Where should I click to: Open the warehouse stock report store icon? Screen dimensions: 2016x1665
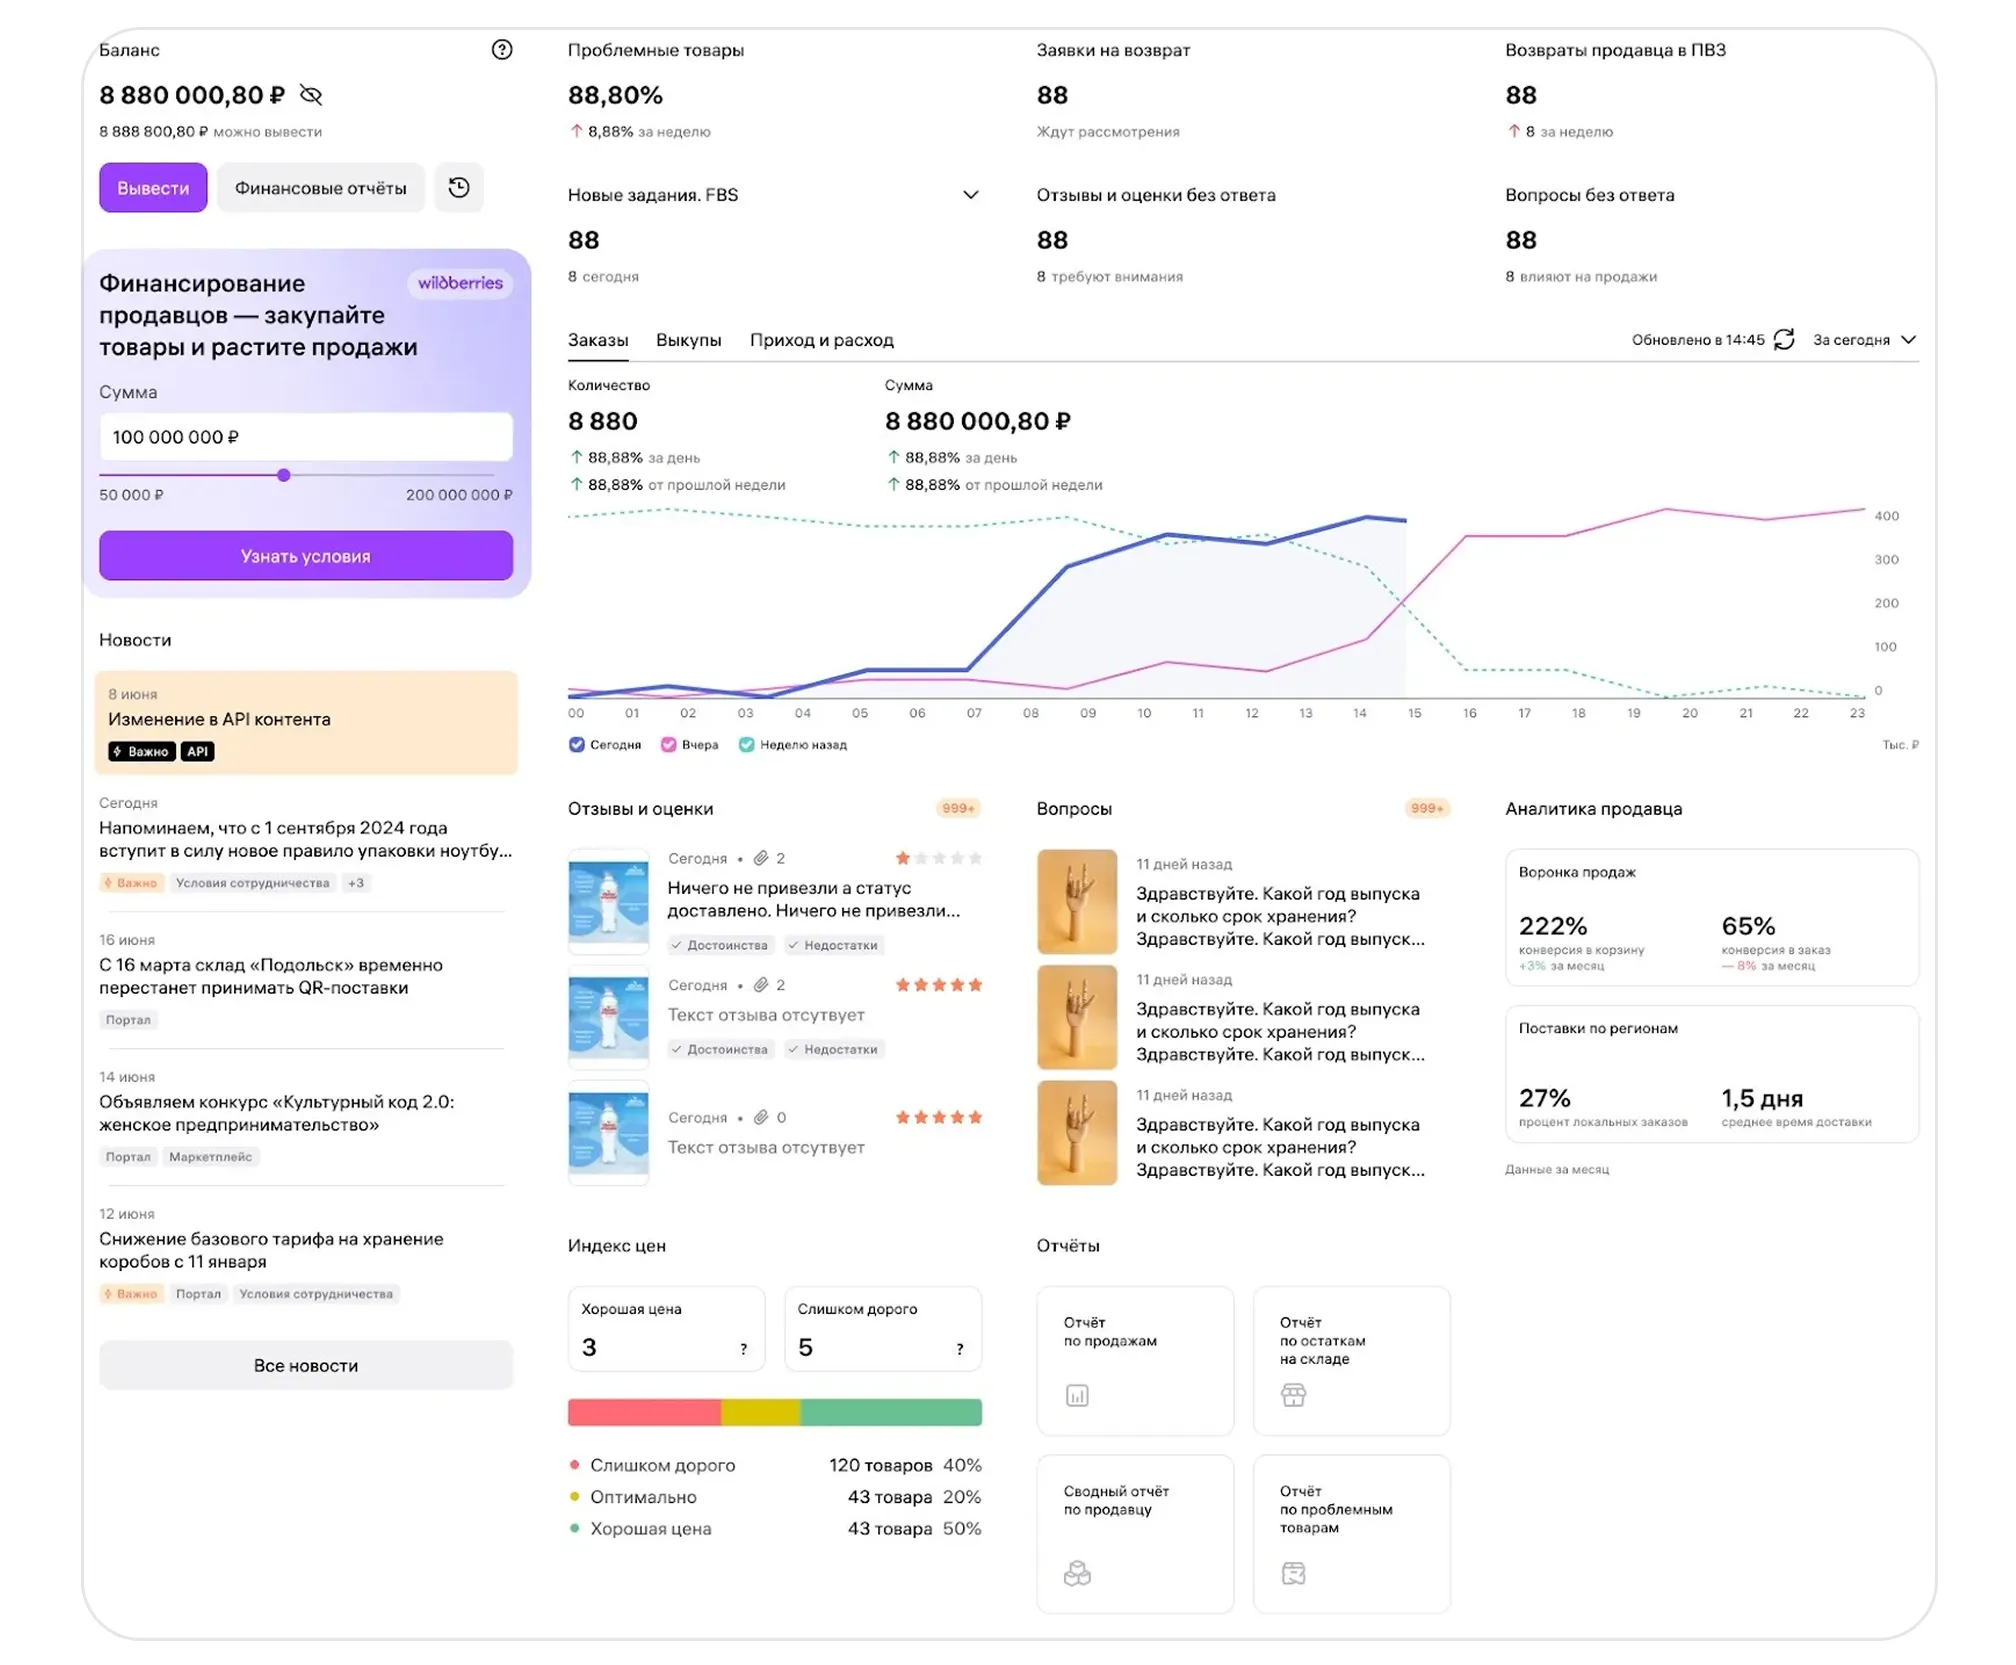(1293, 1395)
